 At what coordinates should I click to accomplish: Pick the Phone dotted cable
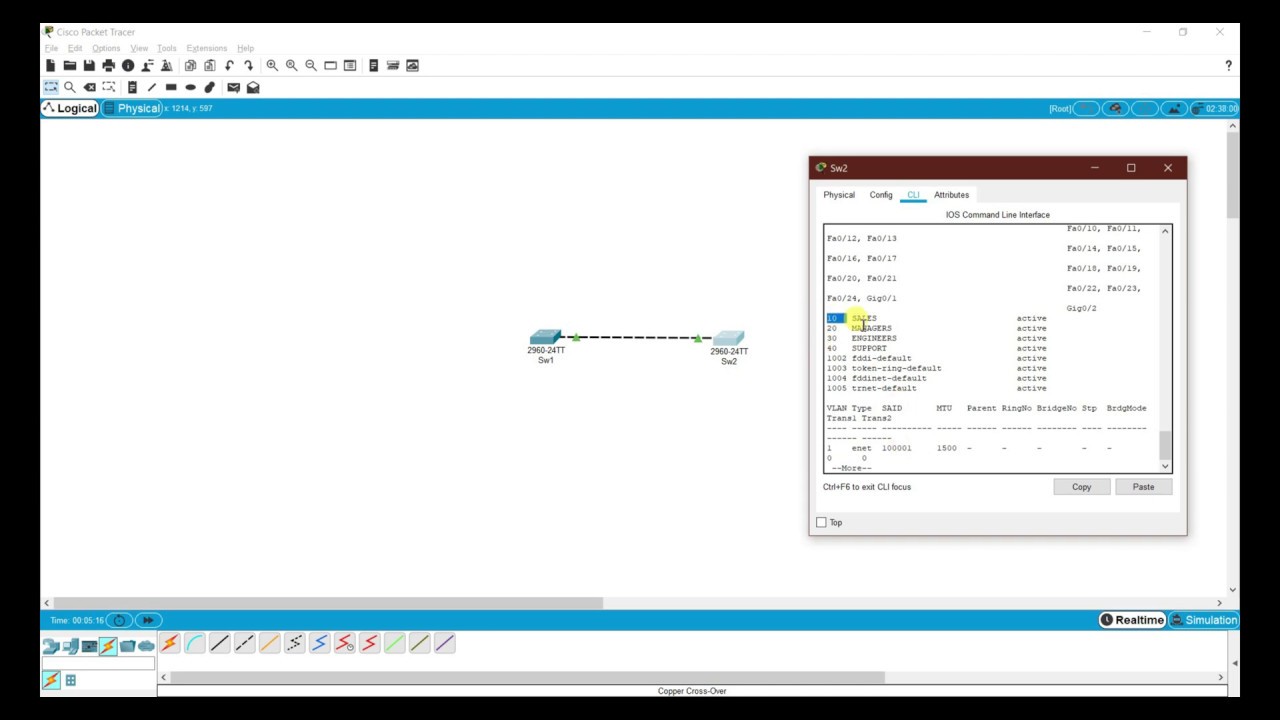click(x=295, y=643)
